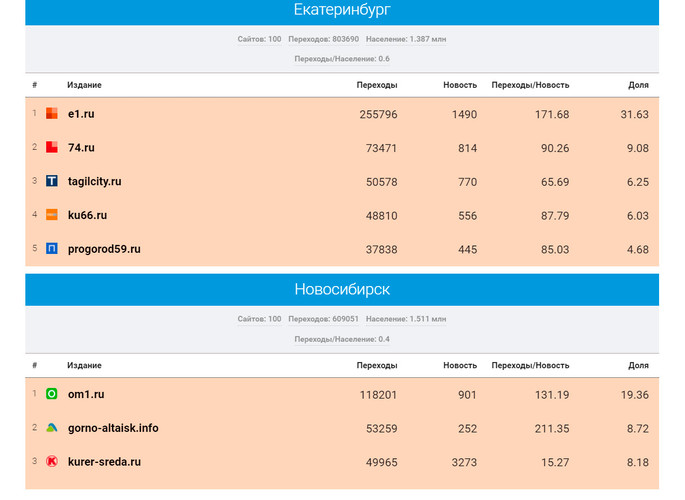Open the gorno-altaisk.info publication link
Image resolution: width=685 pixels, height=500 pixels.
[112, 428]
